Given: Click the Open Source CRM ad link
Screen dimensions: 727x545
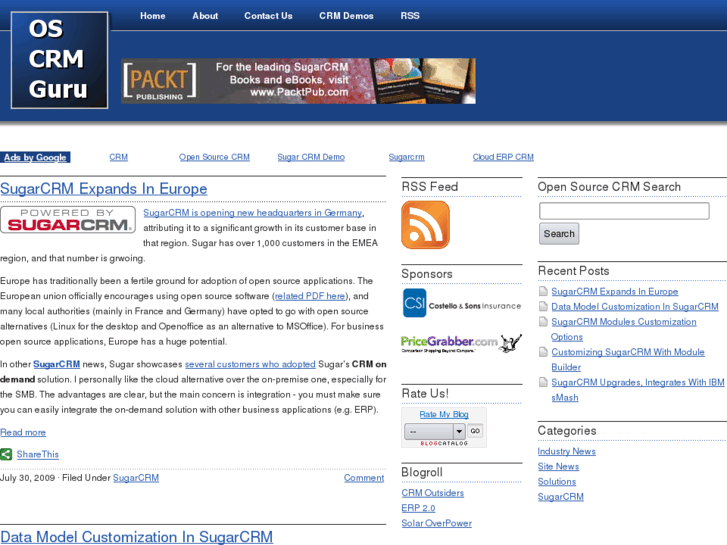Looking at the screenshot, I should click(214, 157).
